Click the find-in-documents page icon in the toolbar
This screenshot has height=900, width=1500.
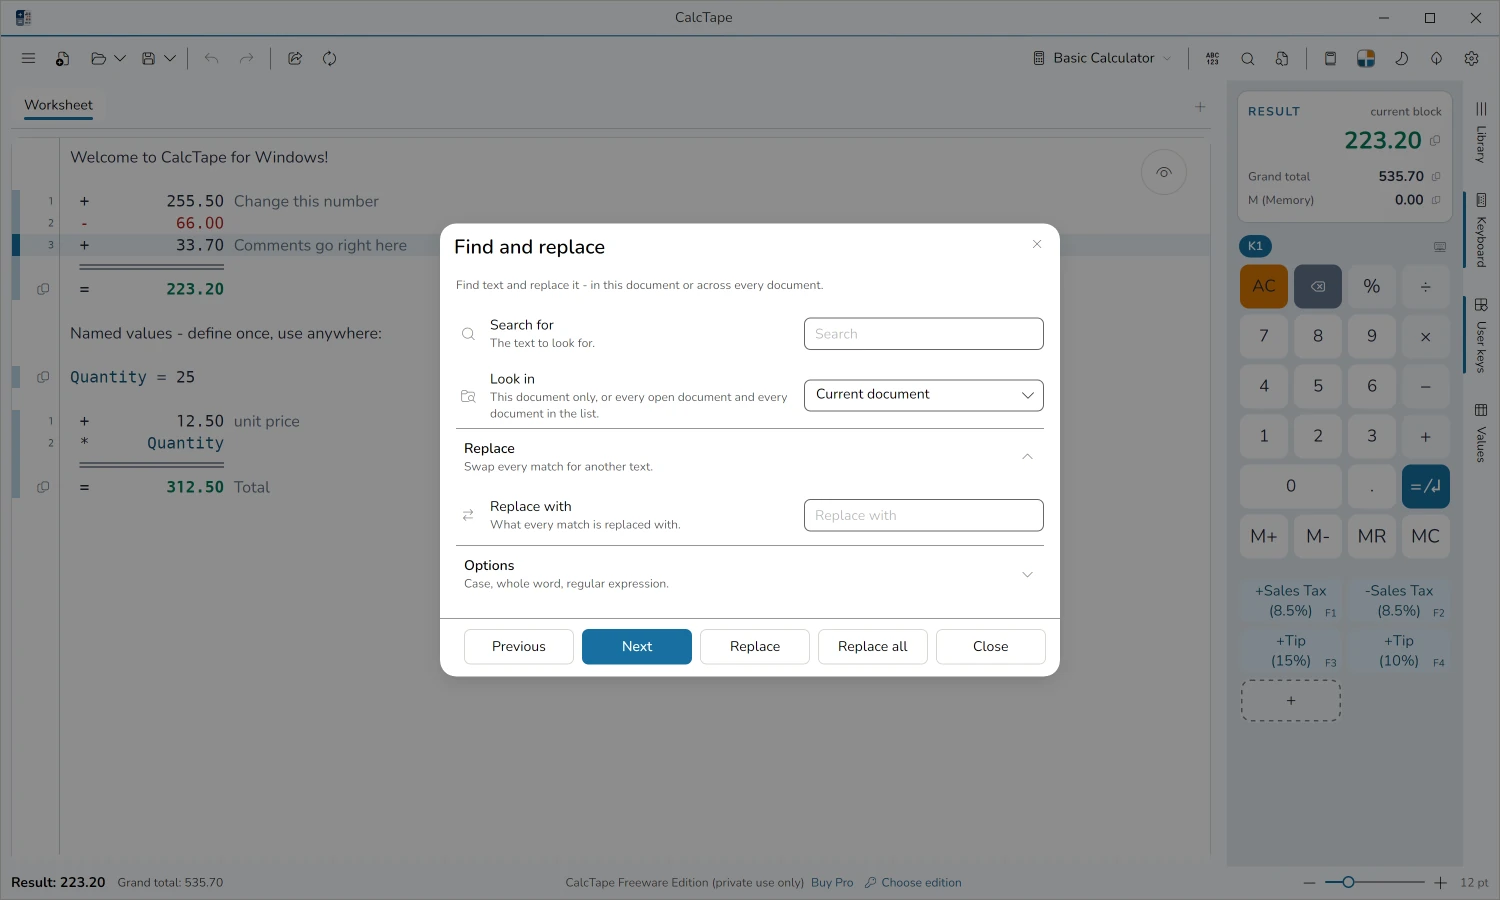(1282, 59)
